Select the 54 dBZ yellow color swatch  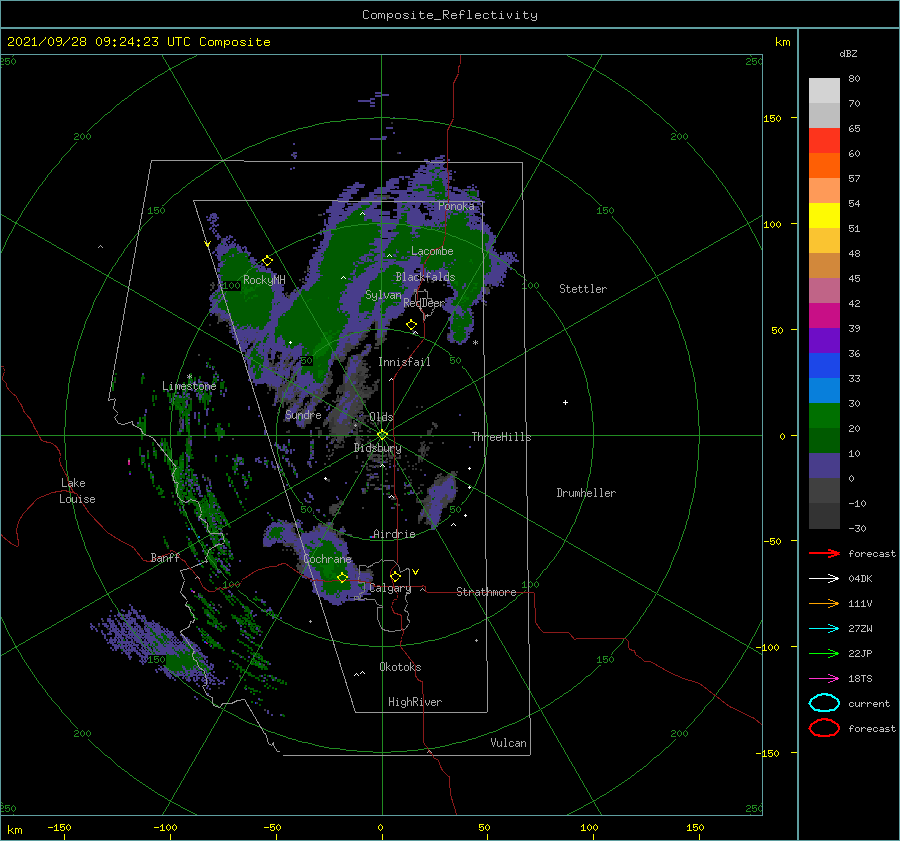pos(824,215)
